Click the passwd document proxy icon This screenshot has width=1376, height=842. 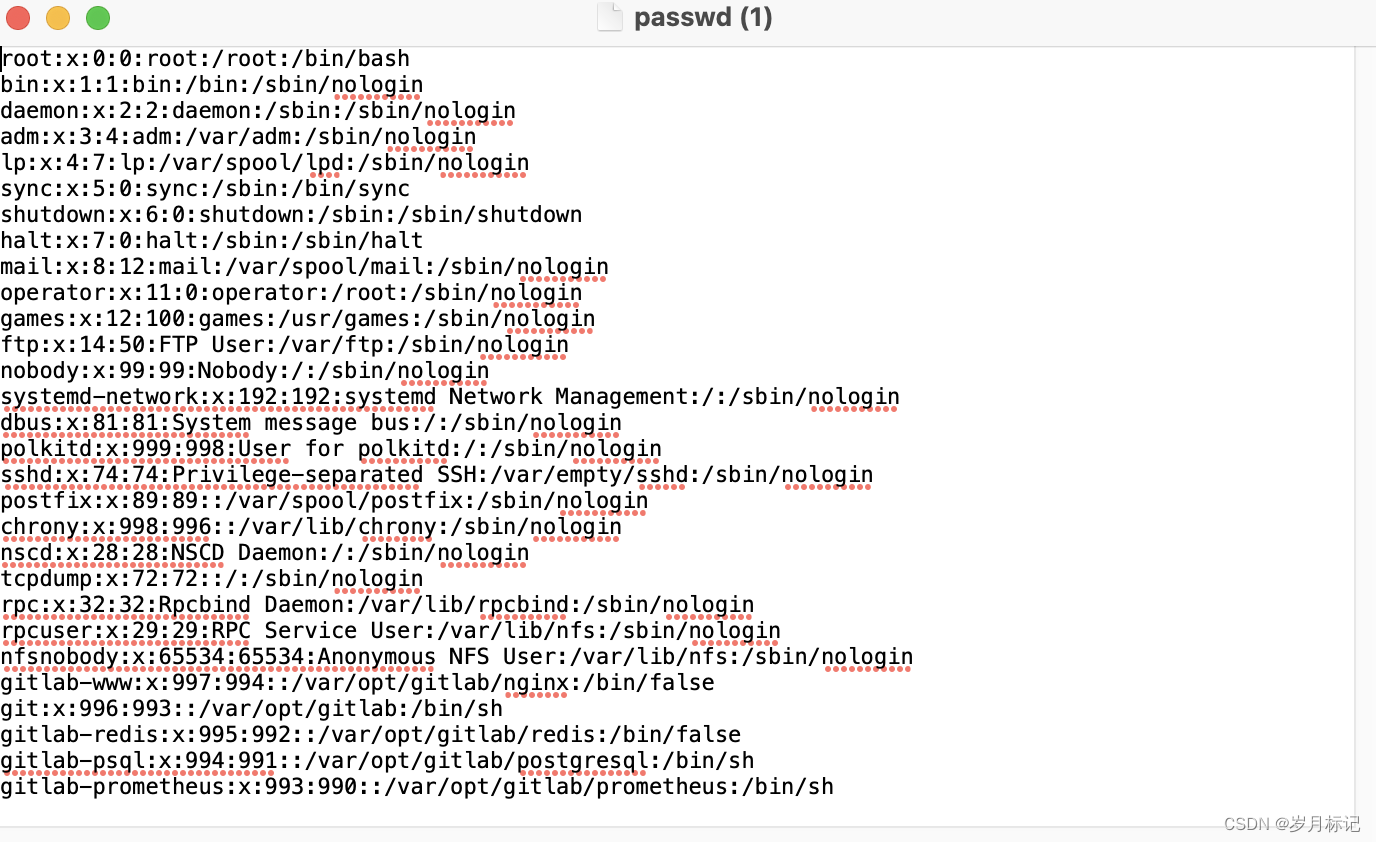point(610,17)
